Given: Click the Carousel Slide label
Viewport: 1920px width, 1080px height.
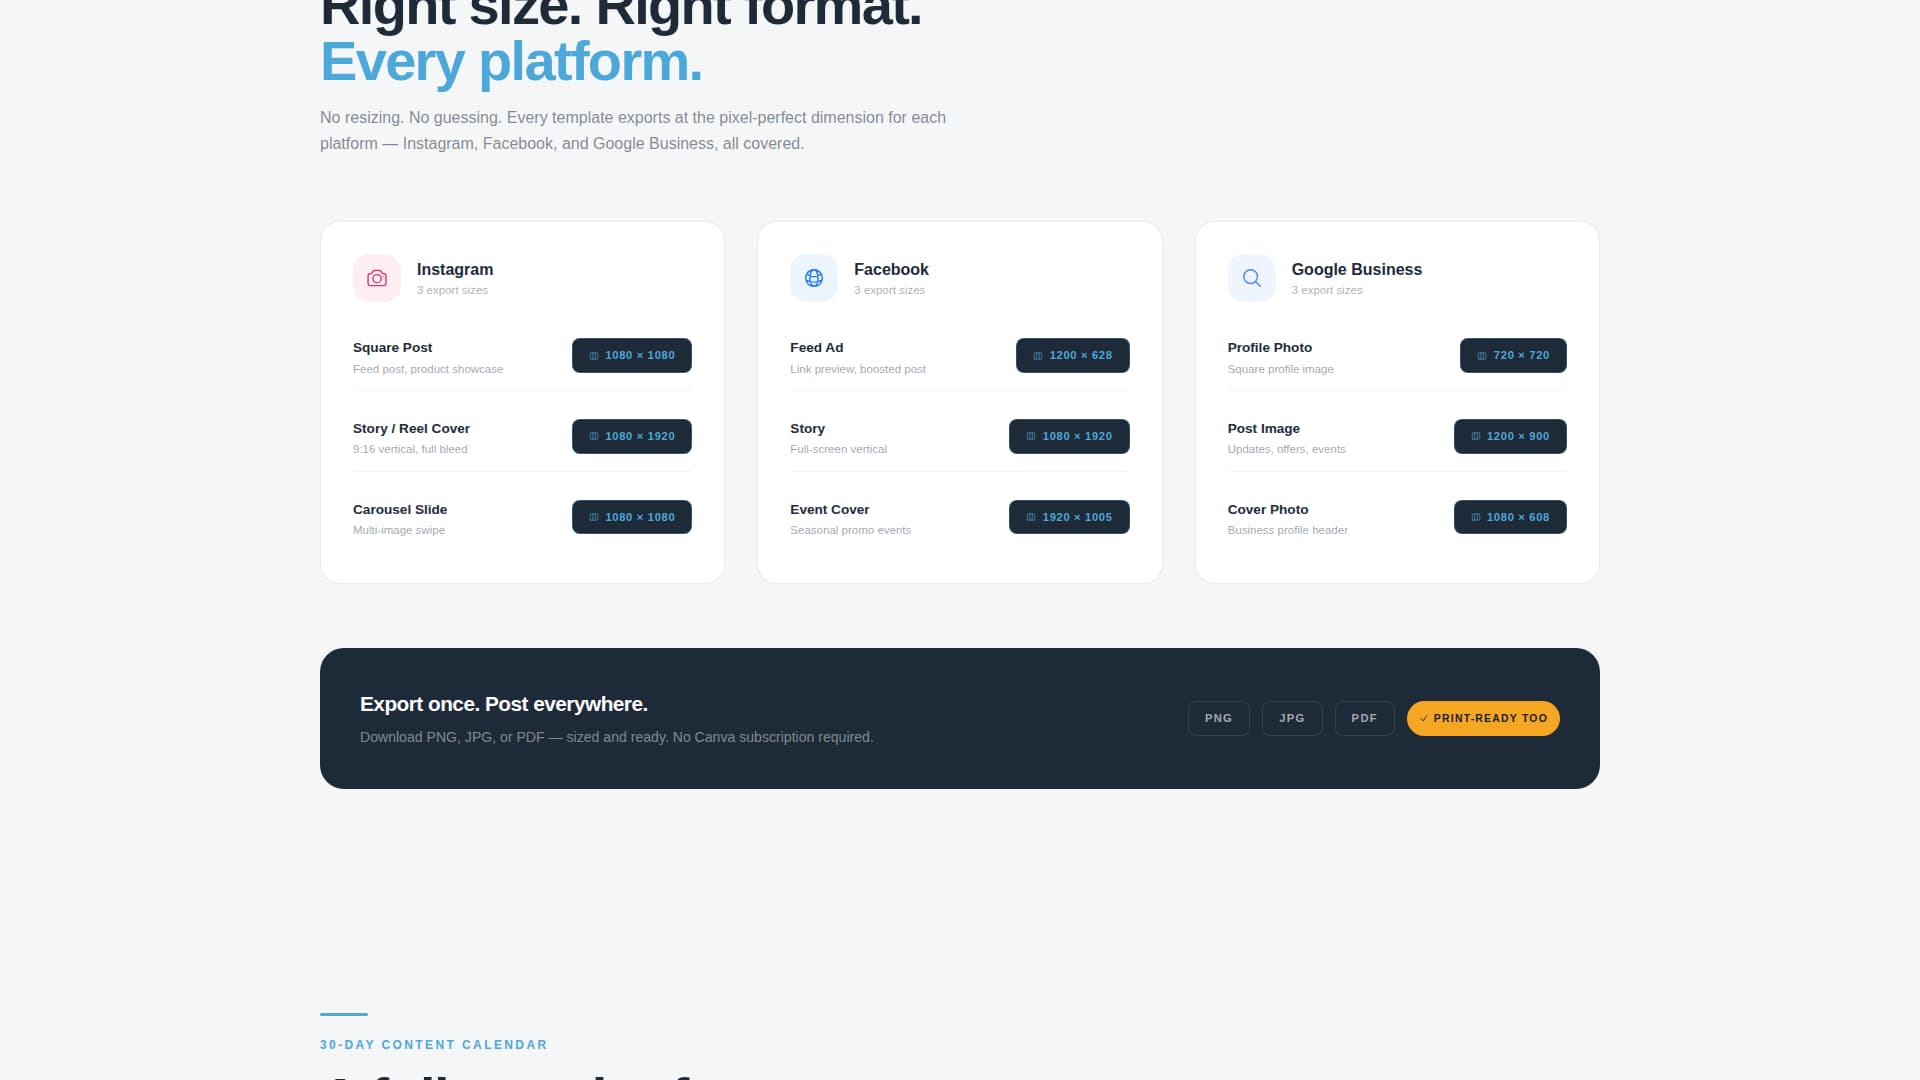Looking at the screenshot, I should tap(400, 510).
